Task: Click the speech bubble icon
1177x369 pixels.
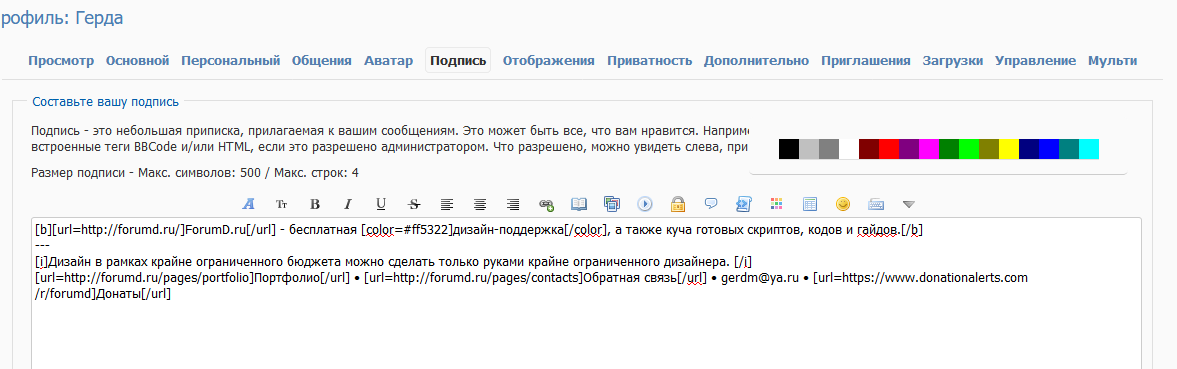Action: coord(711,203)
